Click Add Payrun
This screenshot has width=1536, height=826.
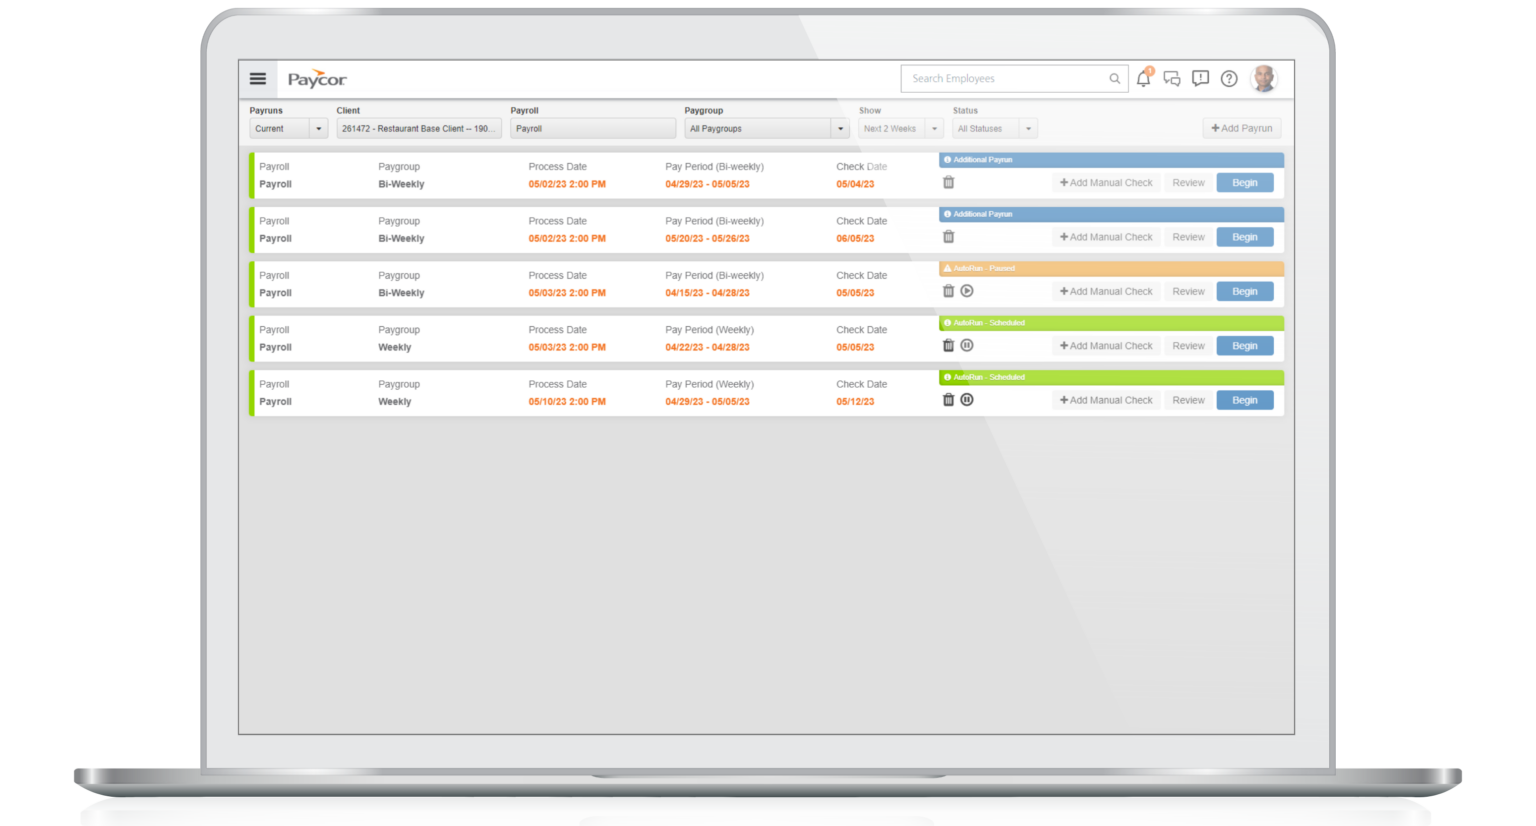[x=1241, y=128]
